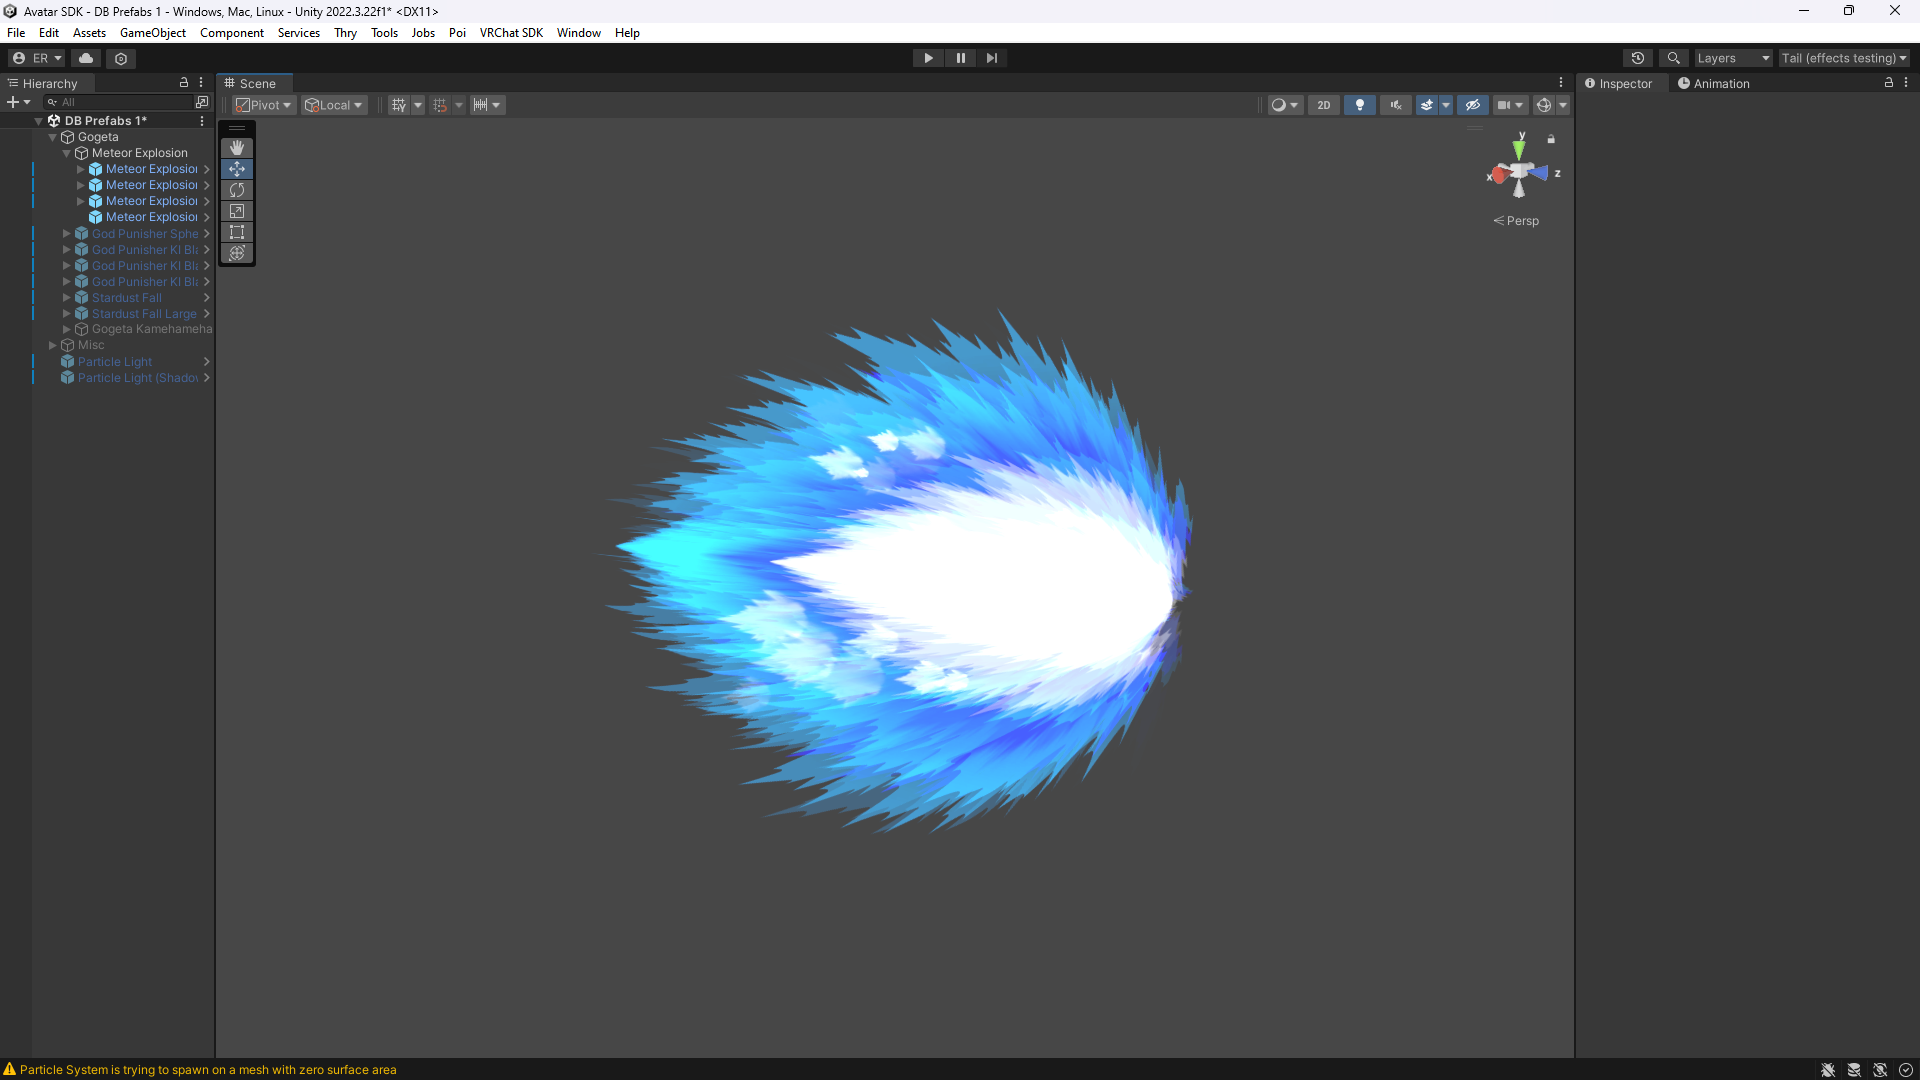Viewport: 1920px width, 1080px height.
Task: Click the Hierarchy search field
Action: 120,102
